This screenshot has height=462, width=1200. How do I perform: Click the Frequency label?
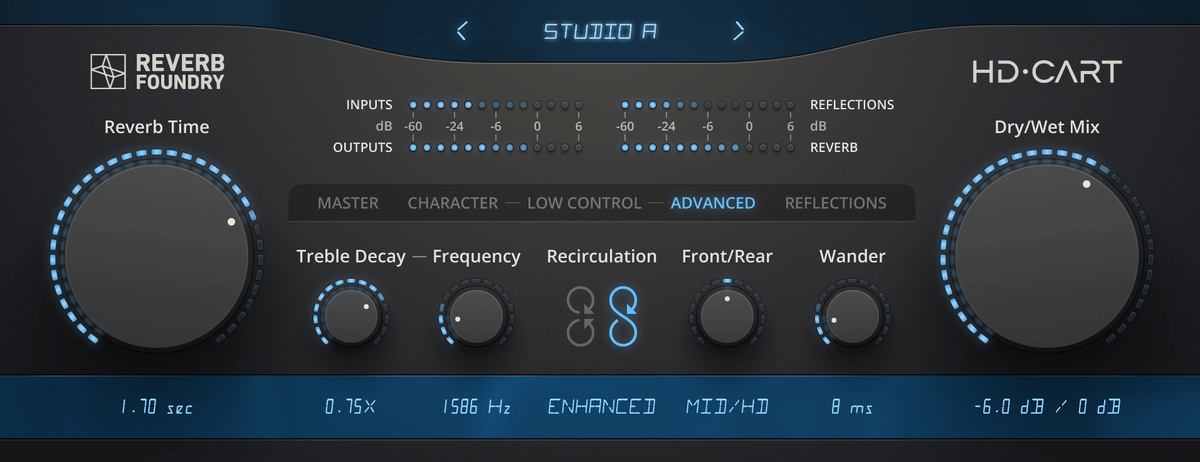pyautogui.click(x=476, y=257)
